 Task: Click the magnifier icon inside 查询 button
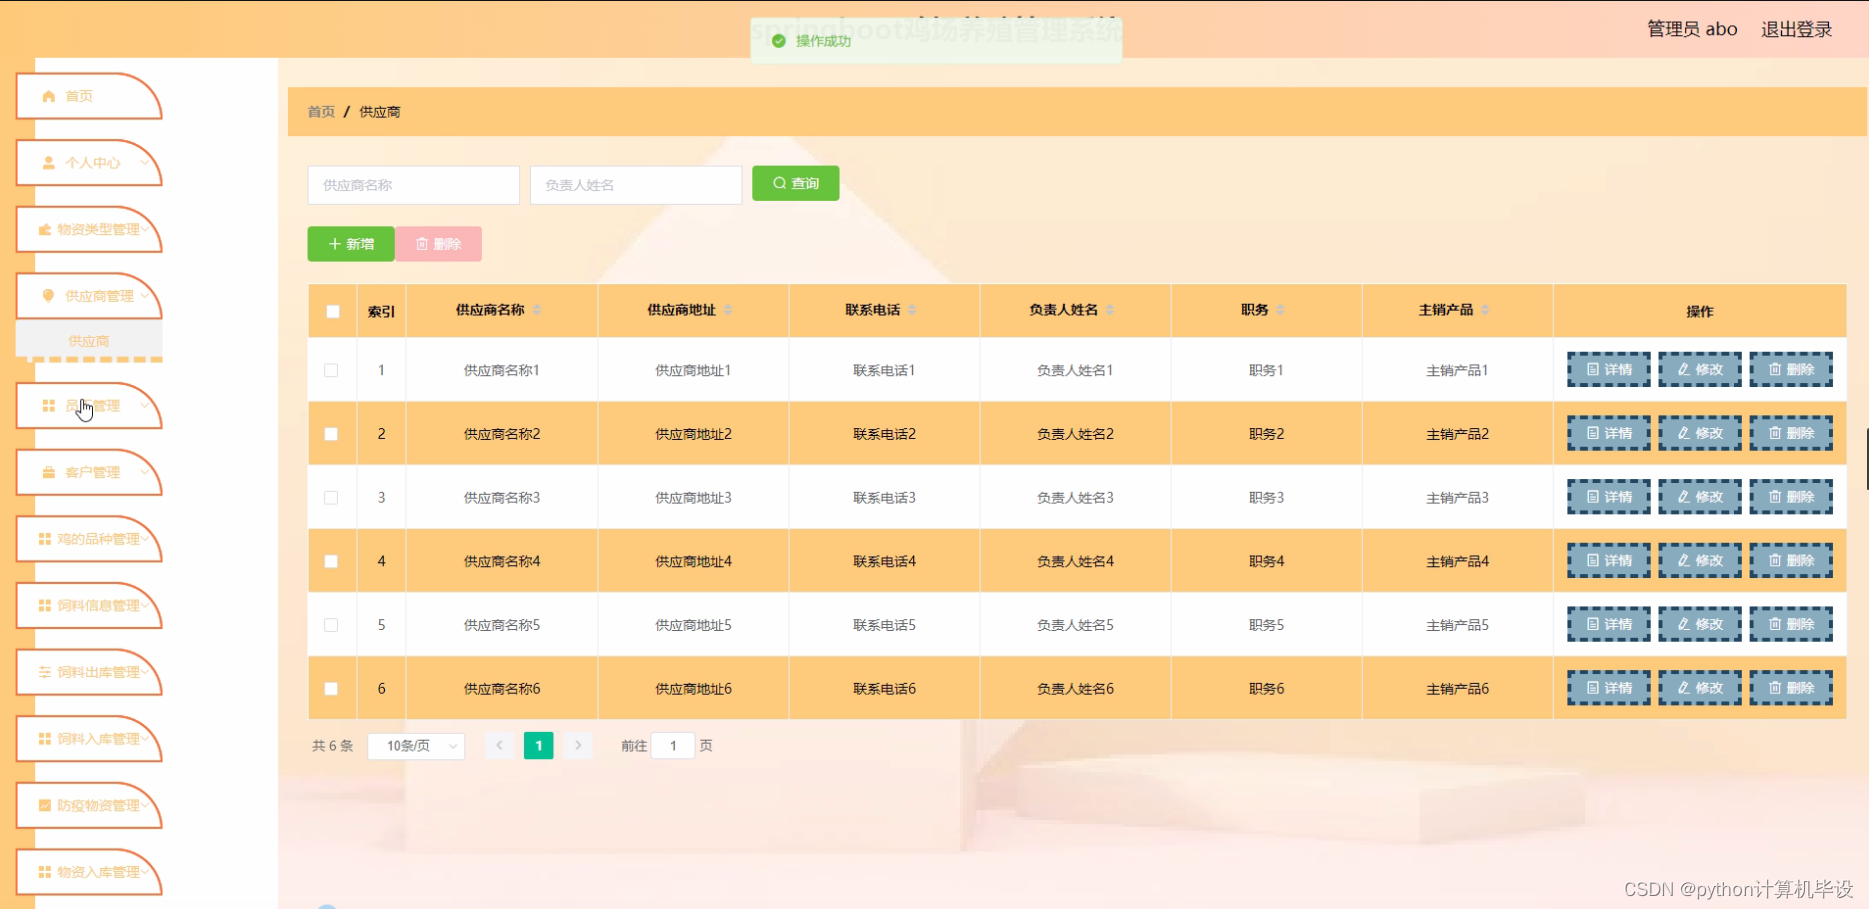click(x=780, y=183)
